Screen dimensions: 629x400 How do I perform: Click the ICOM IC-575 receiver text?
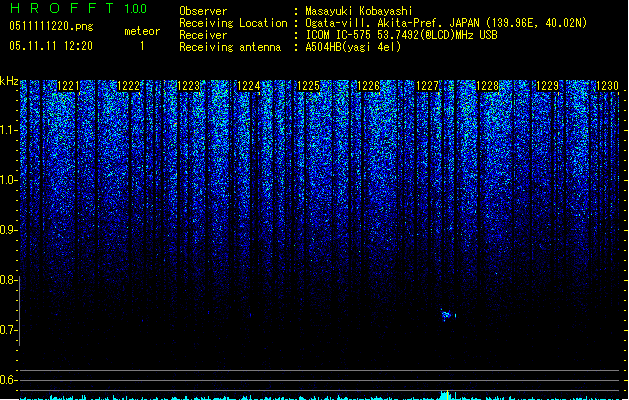pos(402,35)
